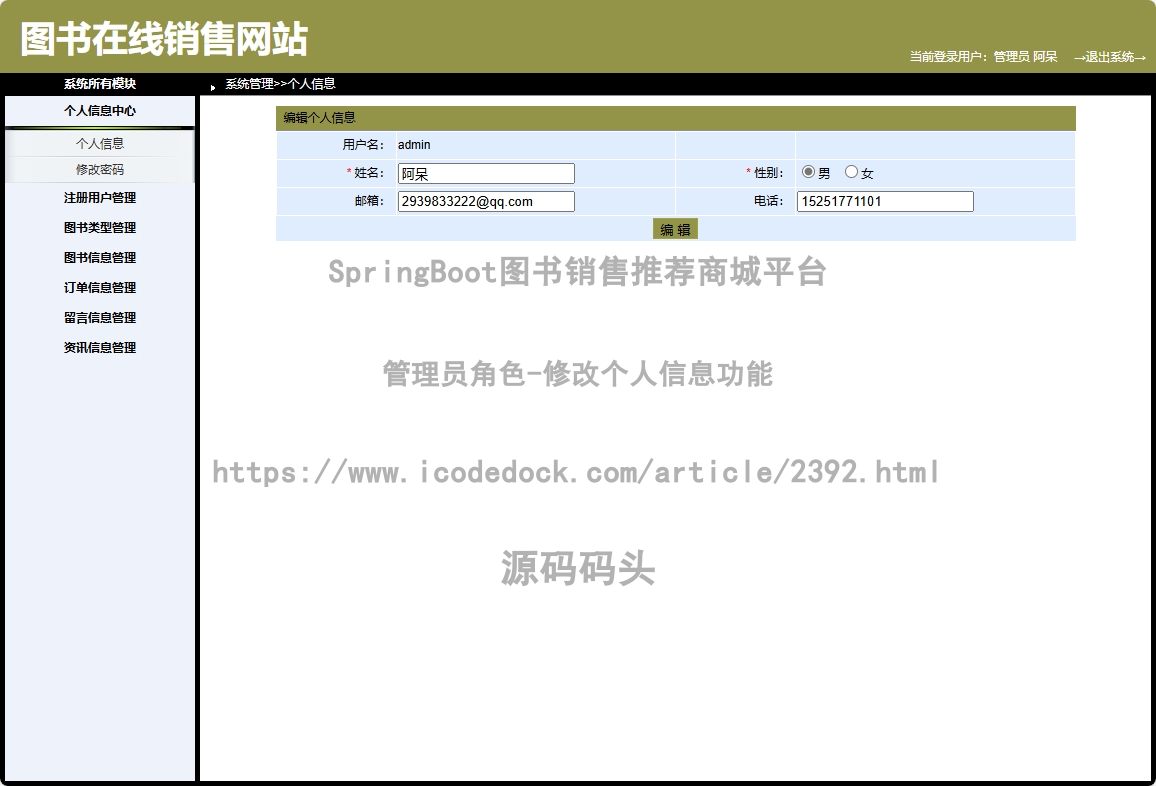Click the breadcrumb arrow icon
1156x786 pixels.
point(213,88)
